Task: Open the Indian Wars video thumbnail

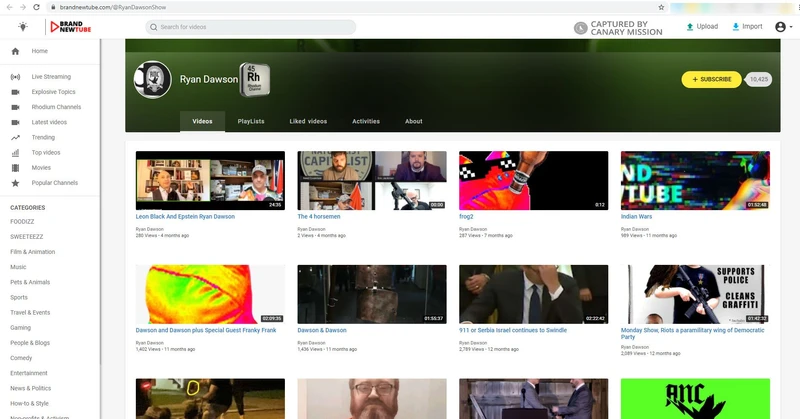Action: 695,180
